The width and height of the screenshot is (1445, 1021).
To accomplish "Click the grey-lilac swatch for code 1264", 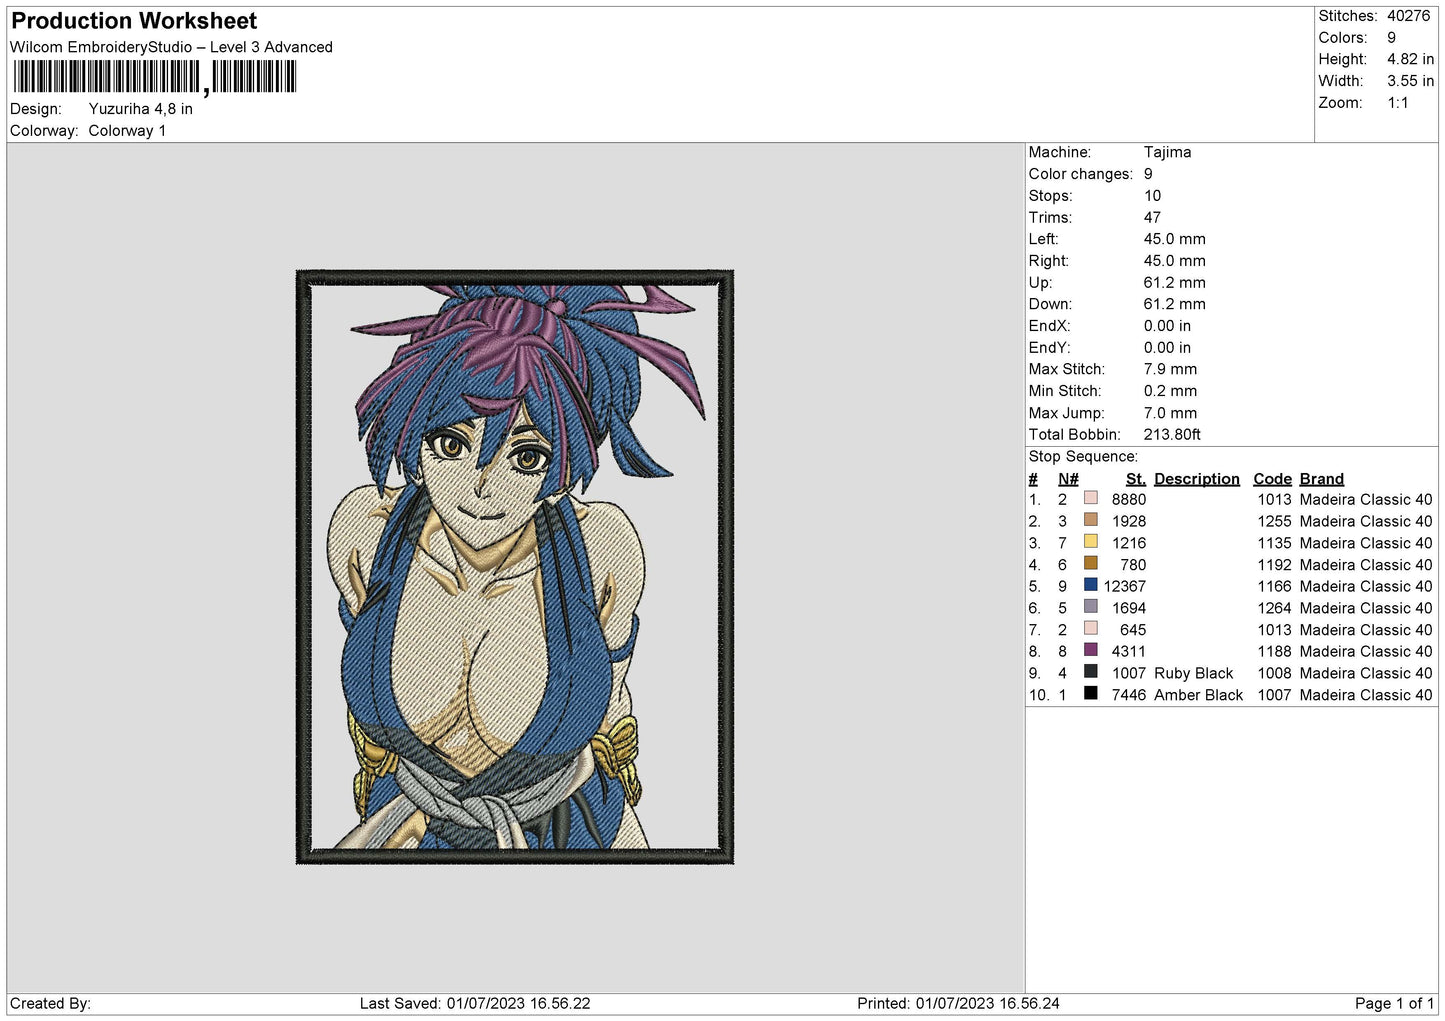I will (x=1090, y=607).
